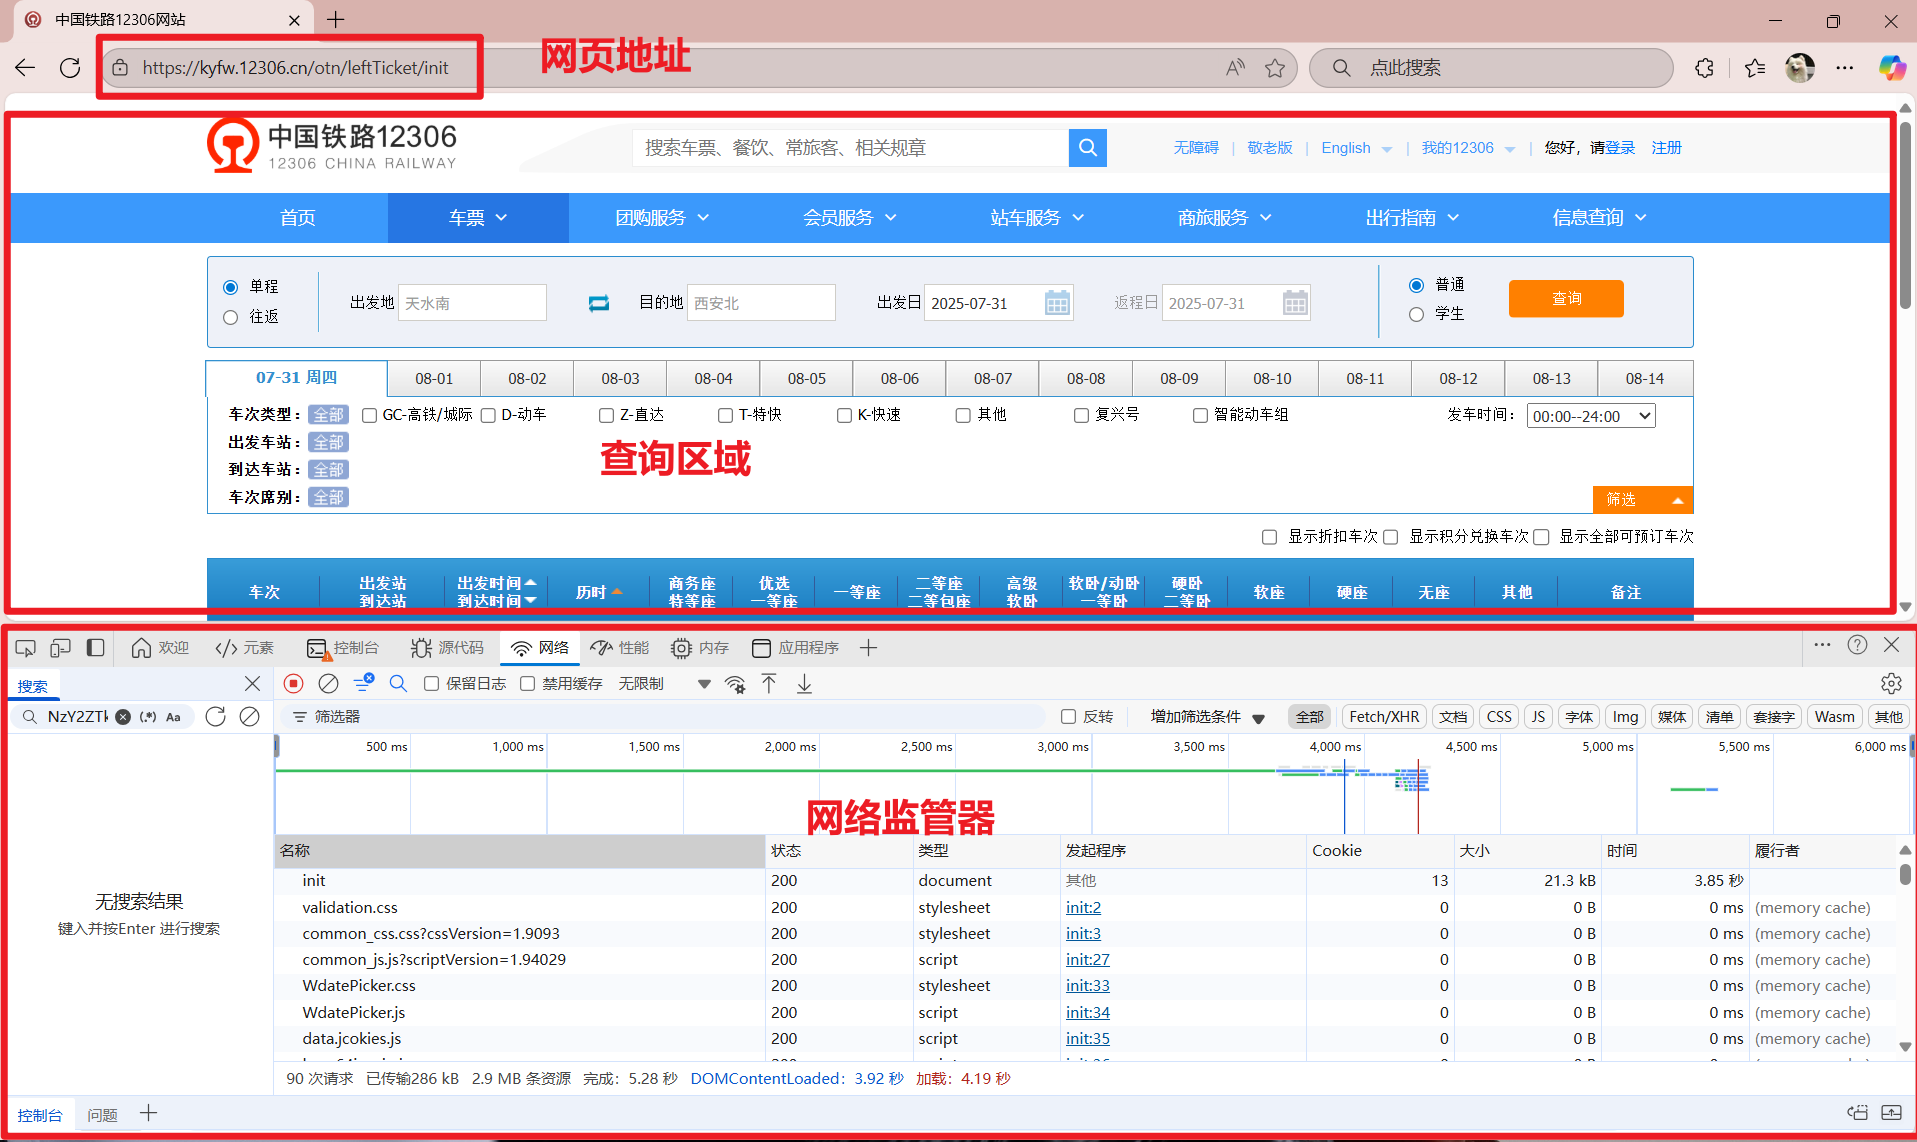Open the 控制台 console tab in DevTools toolbar
This screenshot has width=1917, height=1142.
pyautogui.click(x=343, y=648)
